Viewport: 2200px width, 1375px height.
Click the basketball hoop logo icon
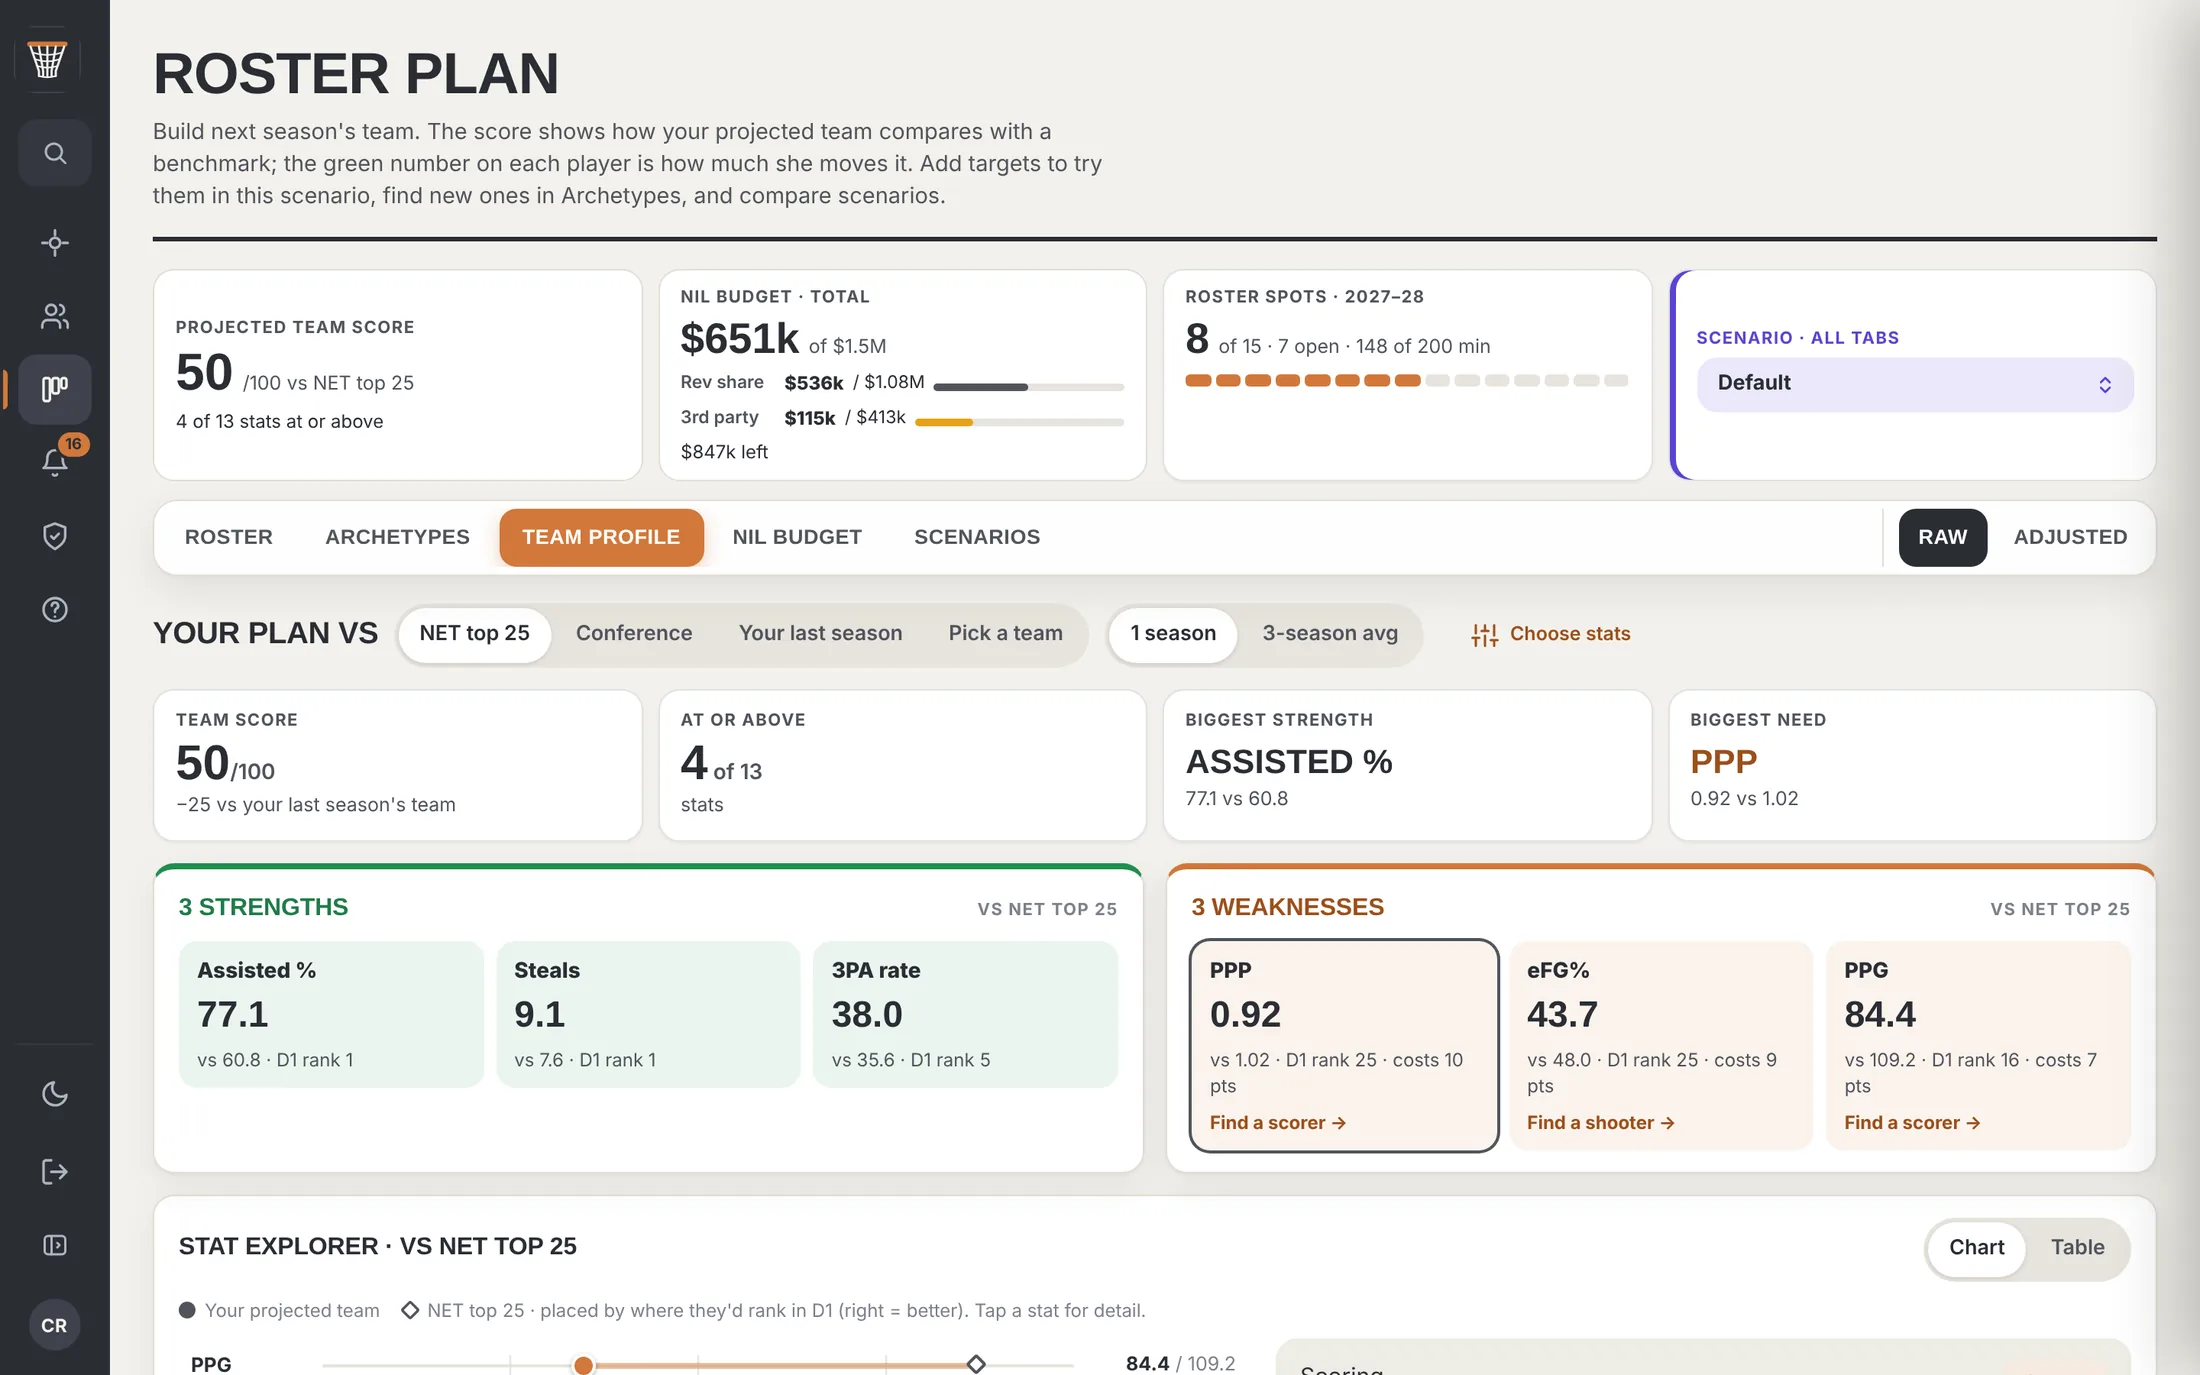[x=47, y=60]
